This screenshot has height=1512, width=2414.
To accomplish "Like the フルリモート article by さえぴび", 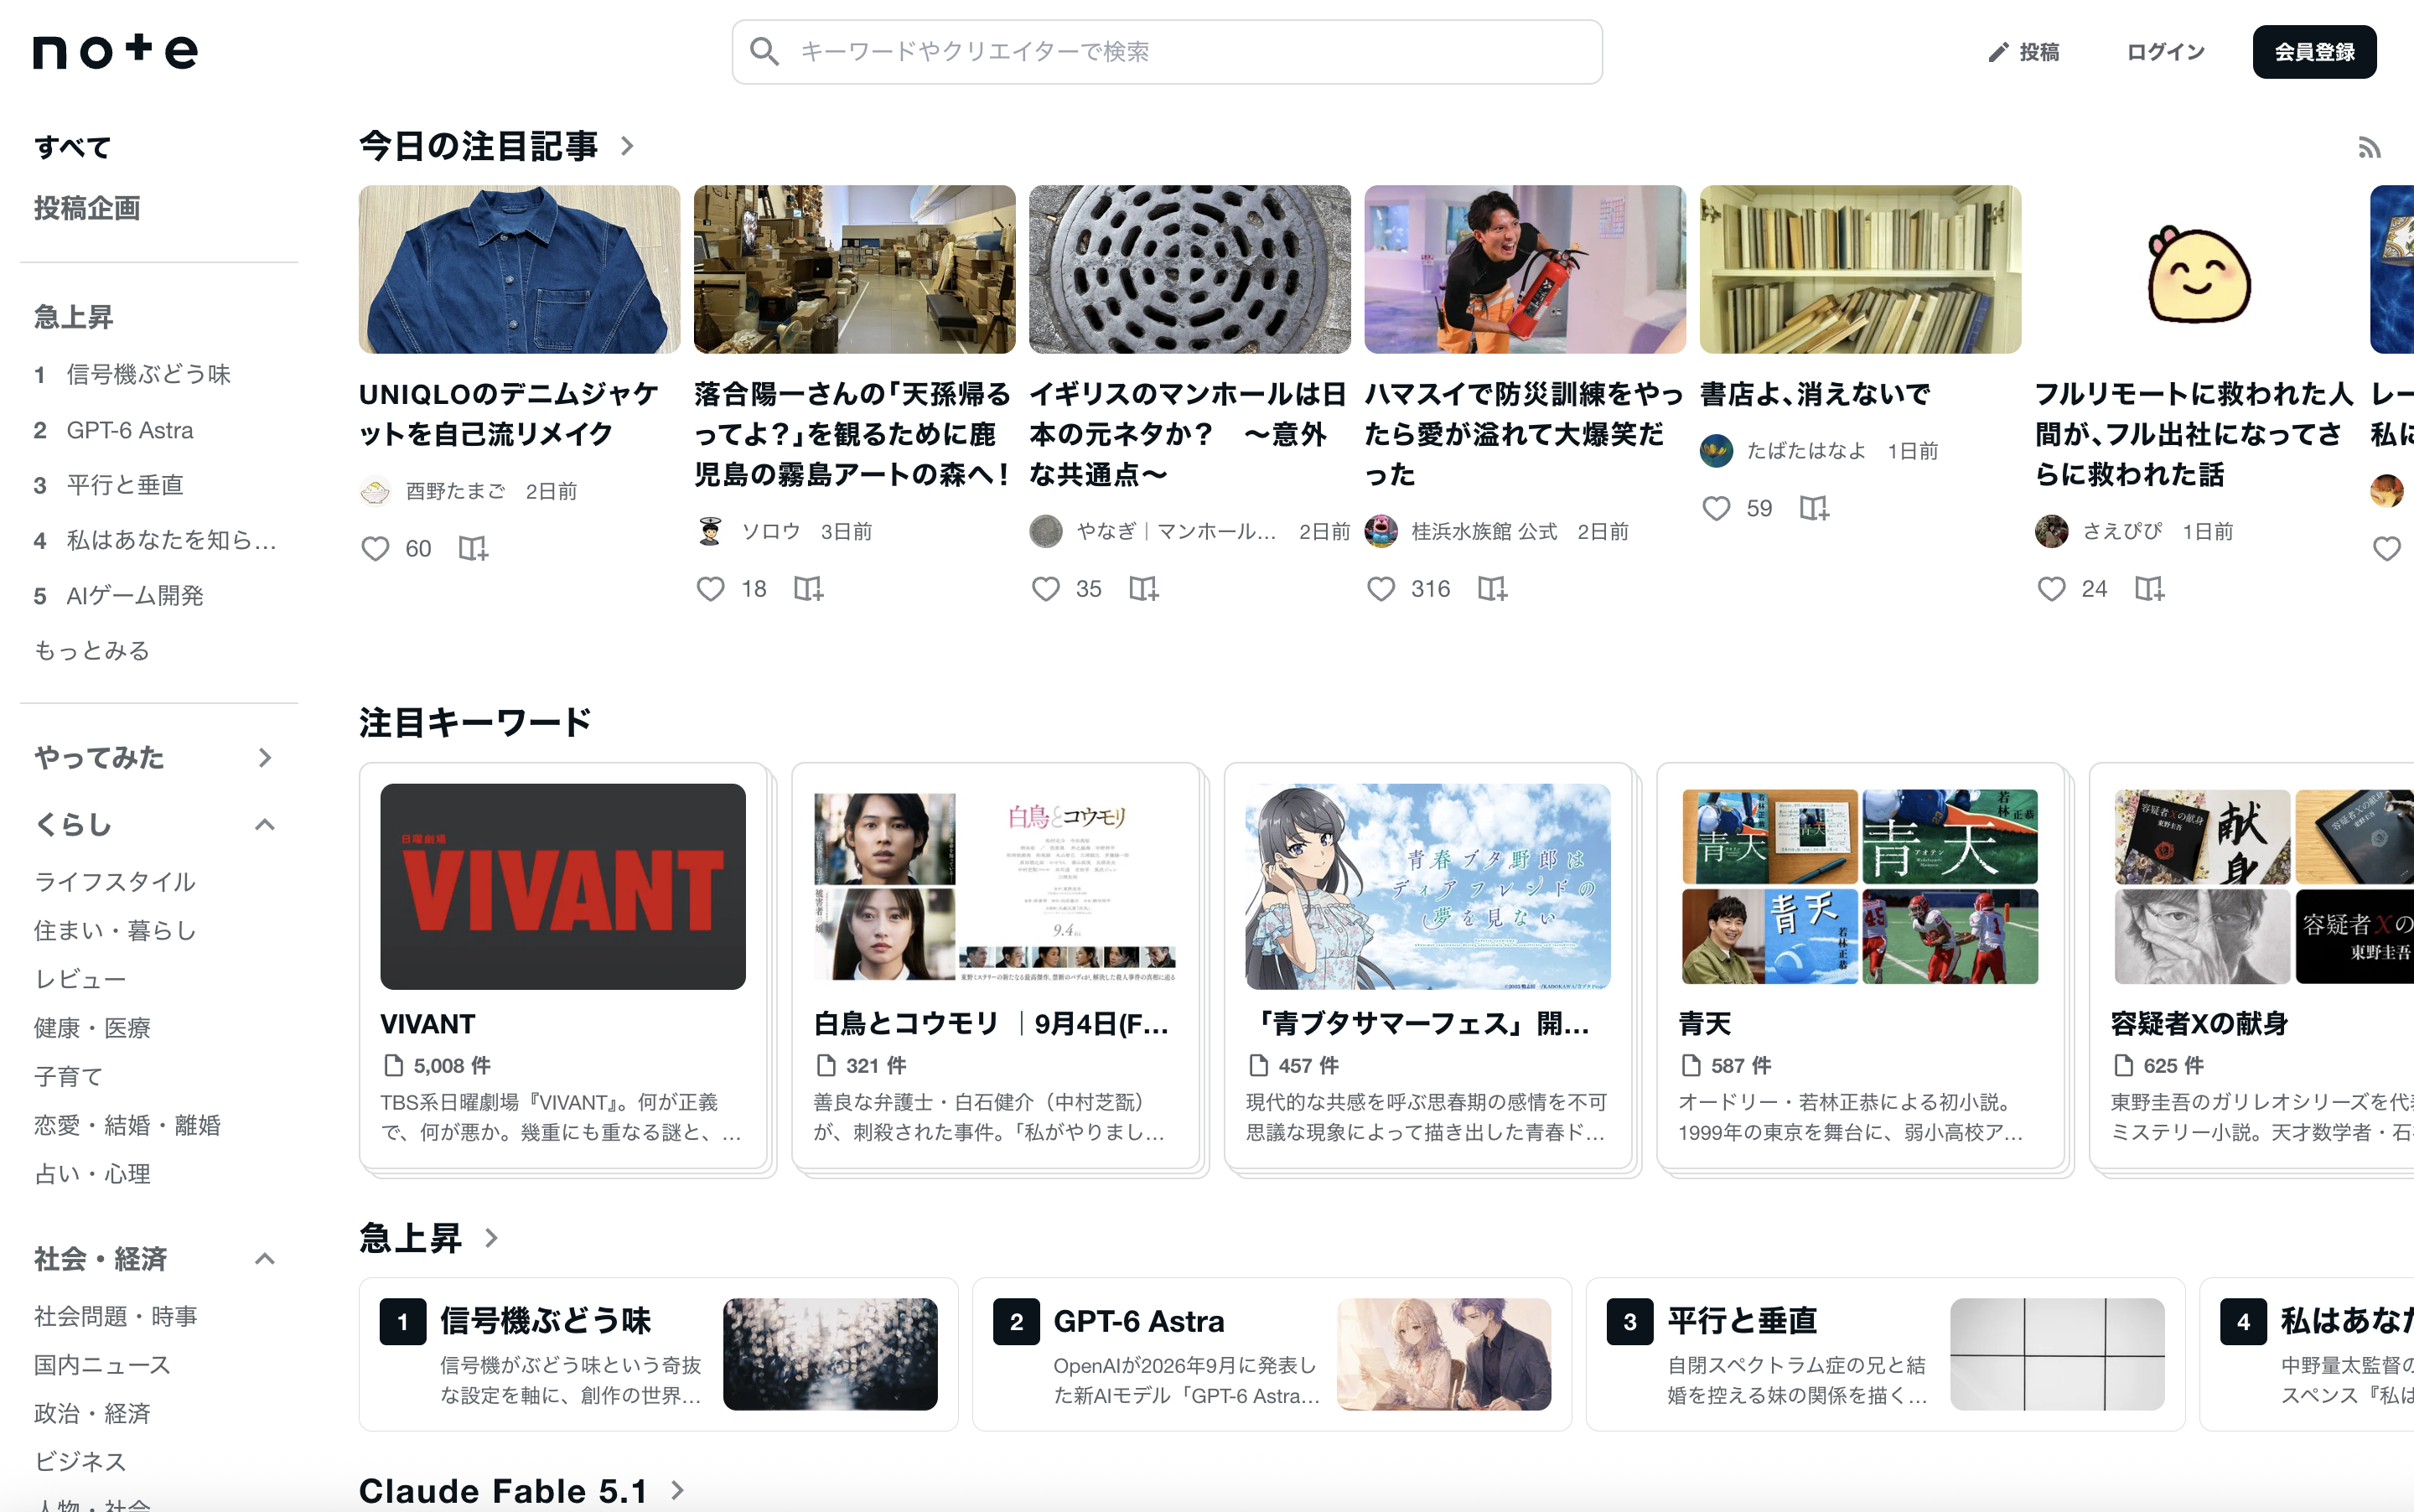I will [2051, 589].
